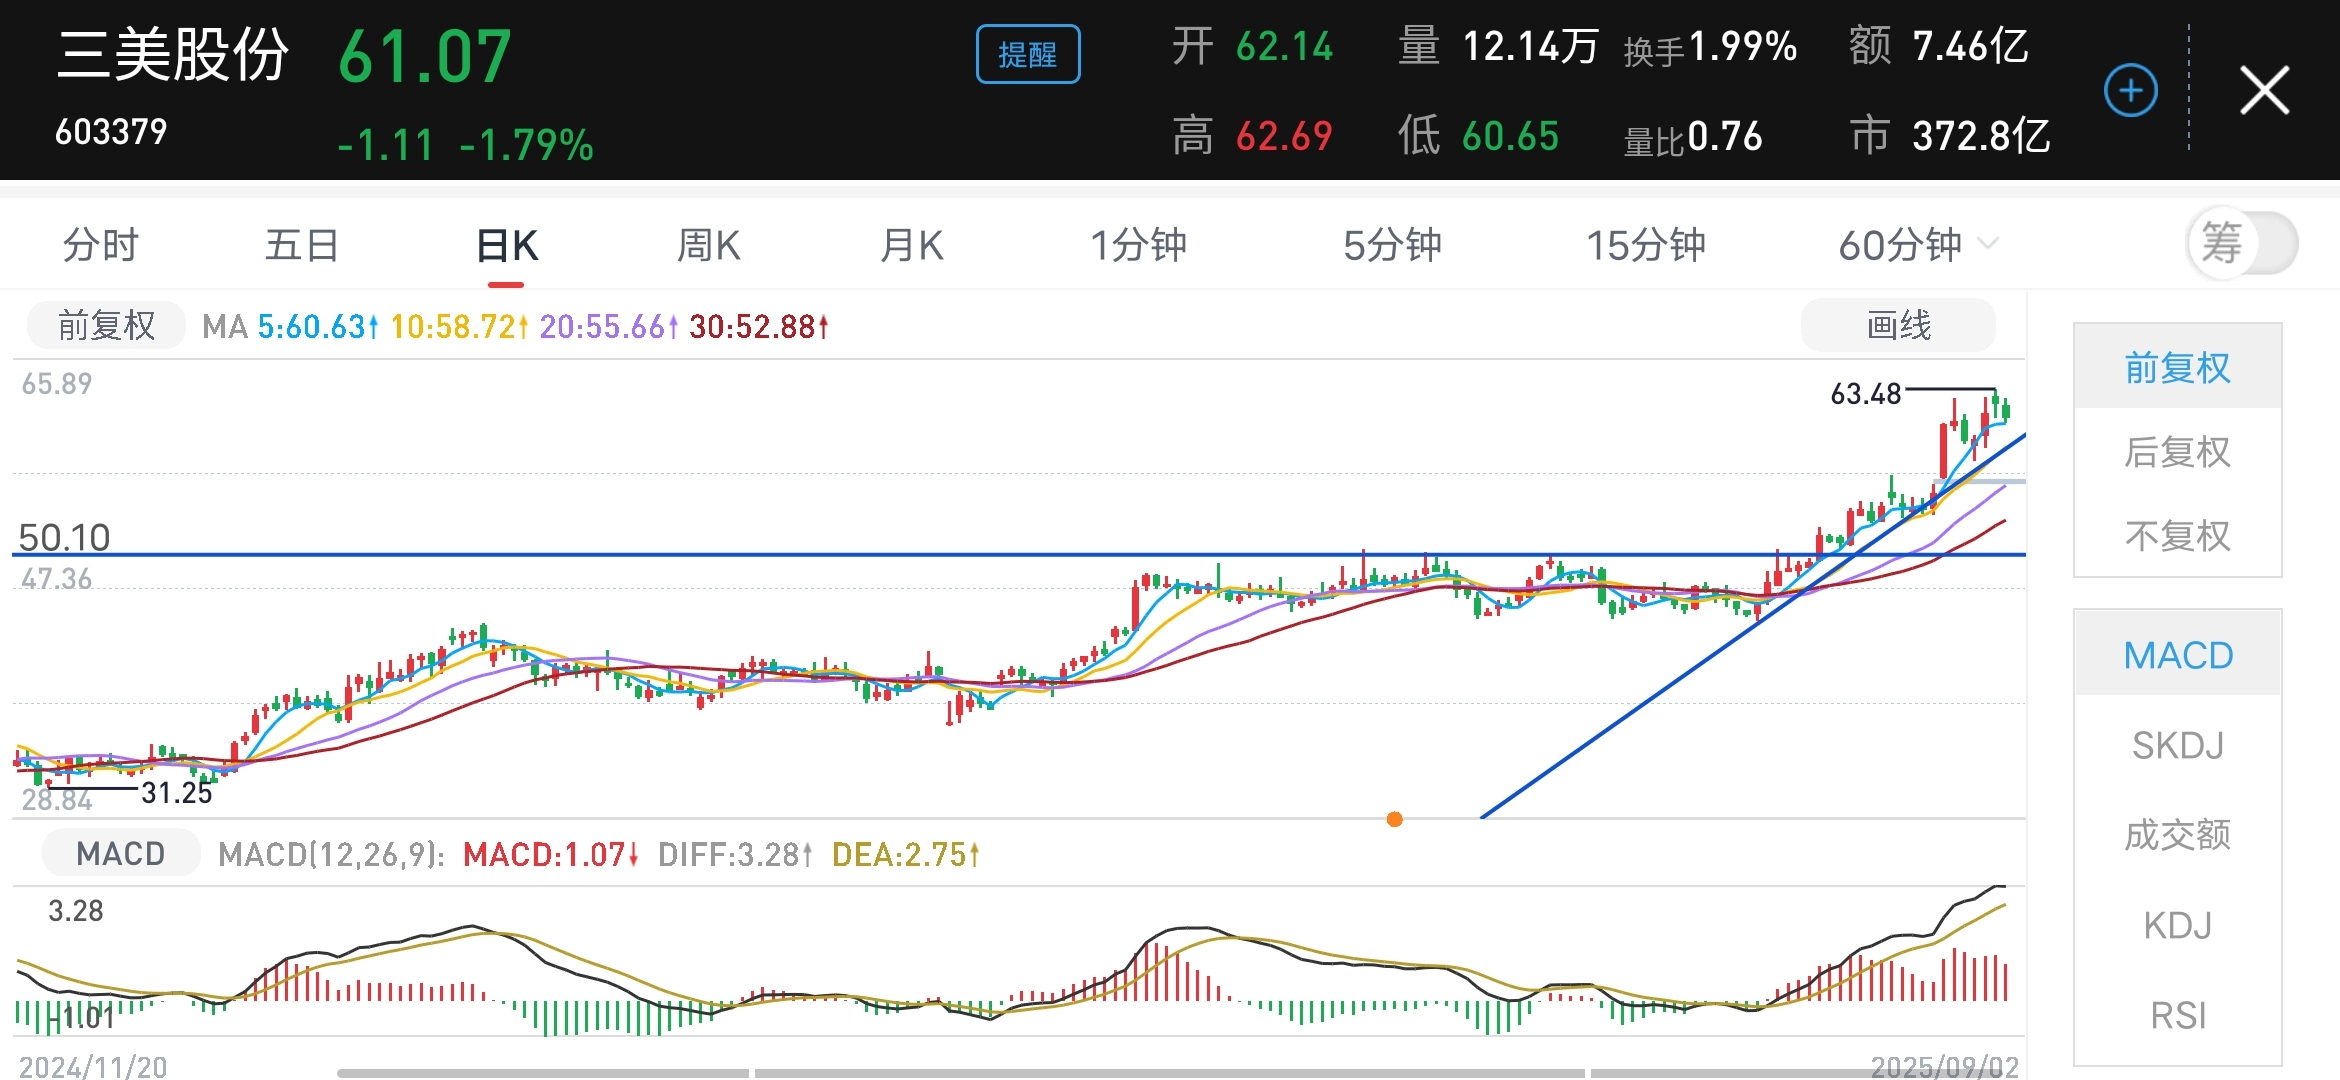Click the -1.79% change percentage
Screen dimensions: 2340x1080
[527, 146]
